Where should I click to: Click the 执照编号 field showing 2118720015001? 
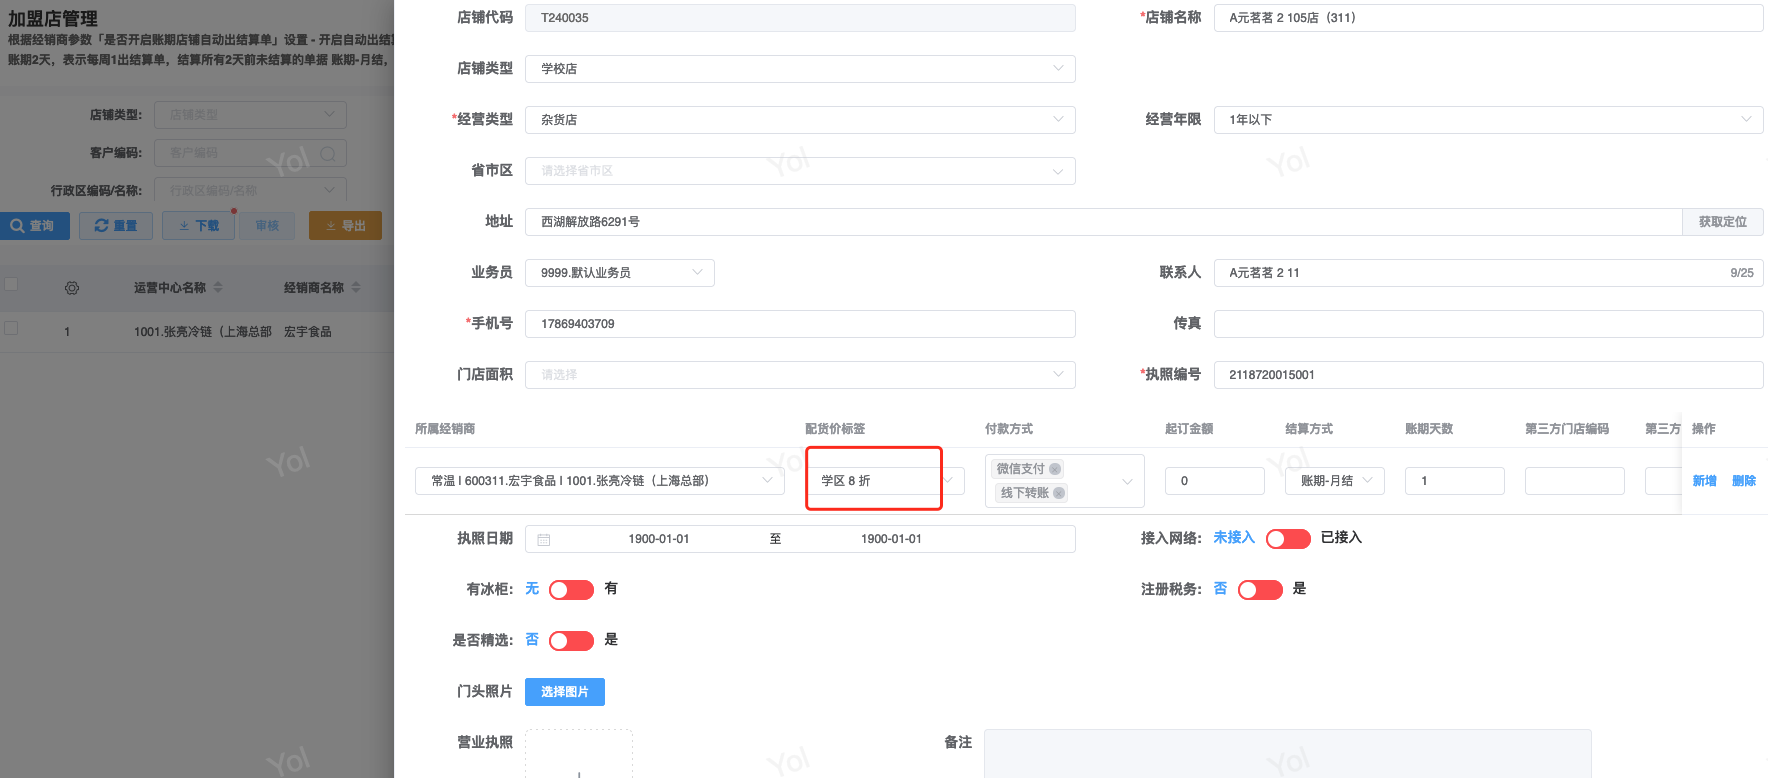1488,375
